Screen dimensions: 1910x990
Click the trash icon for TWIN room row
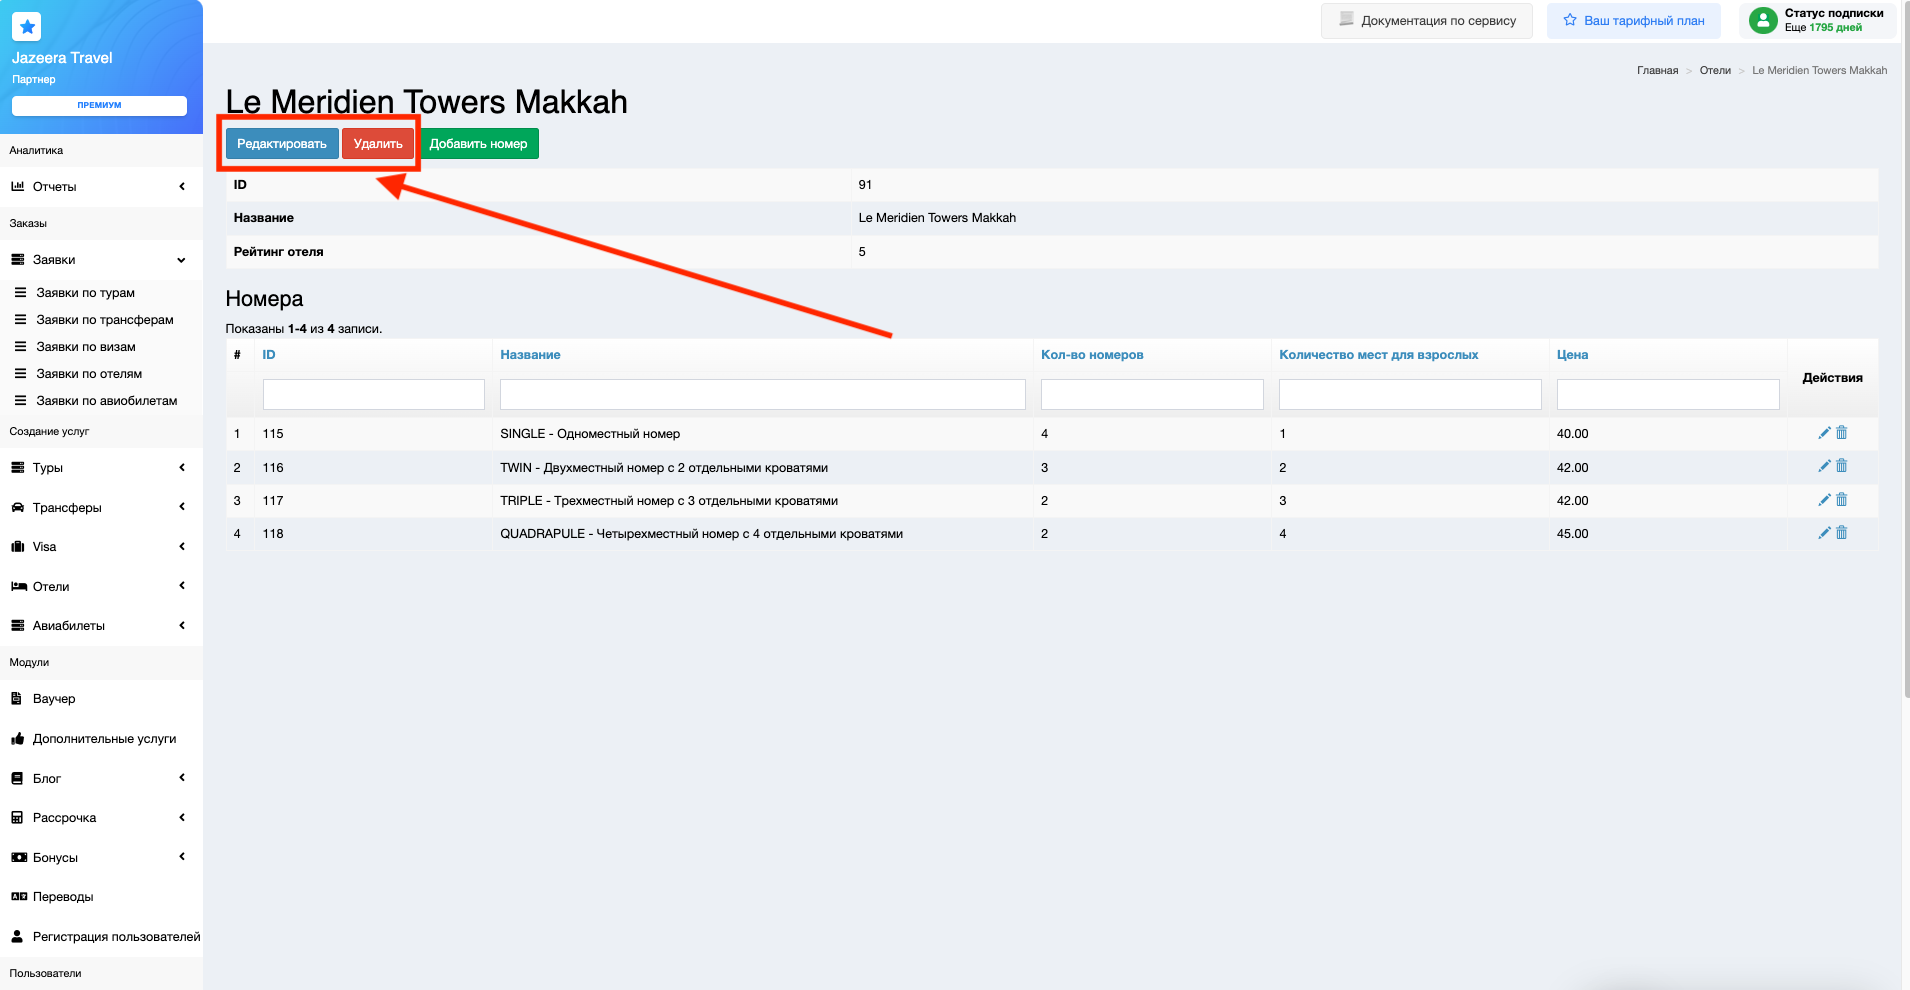1841,466
